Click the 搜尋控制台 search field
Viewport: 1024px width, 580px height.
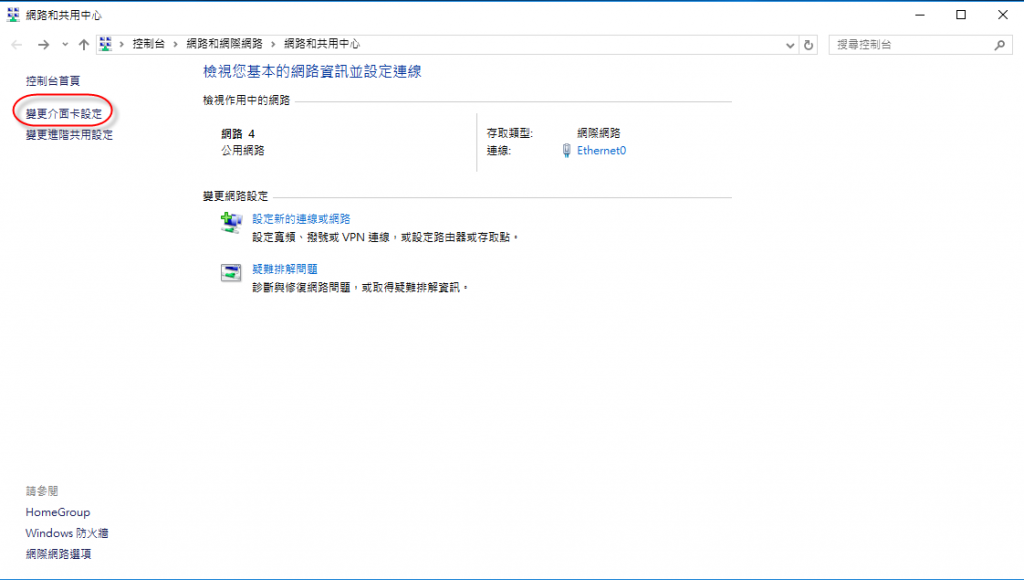[x=910, y=45]
